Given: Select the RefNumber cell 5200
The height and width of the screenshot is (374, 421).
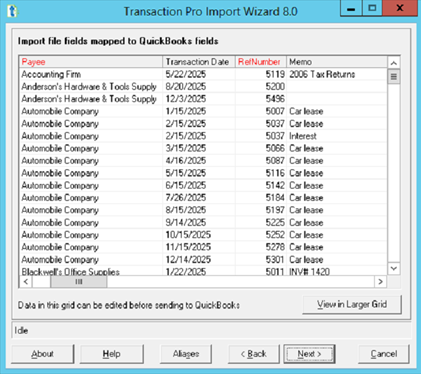Looking at the screenshot, I should (261, 87).
